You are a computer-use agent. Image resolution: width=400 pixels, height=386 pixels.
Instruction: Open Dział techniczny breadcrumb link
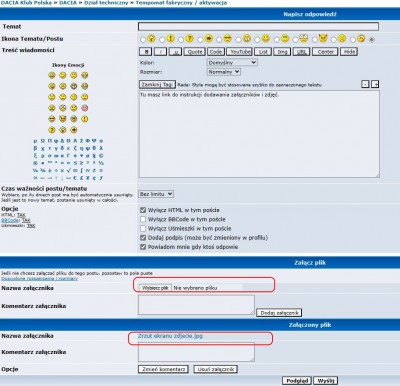pos(106,3)
